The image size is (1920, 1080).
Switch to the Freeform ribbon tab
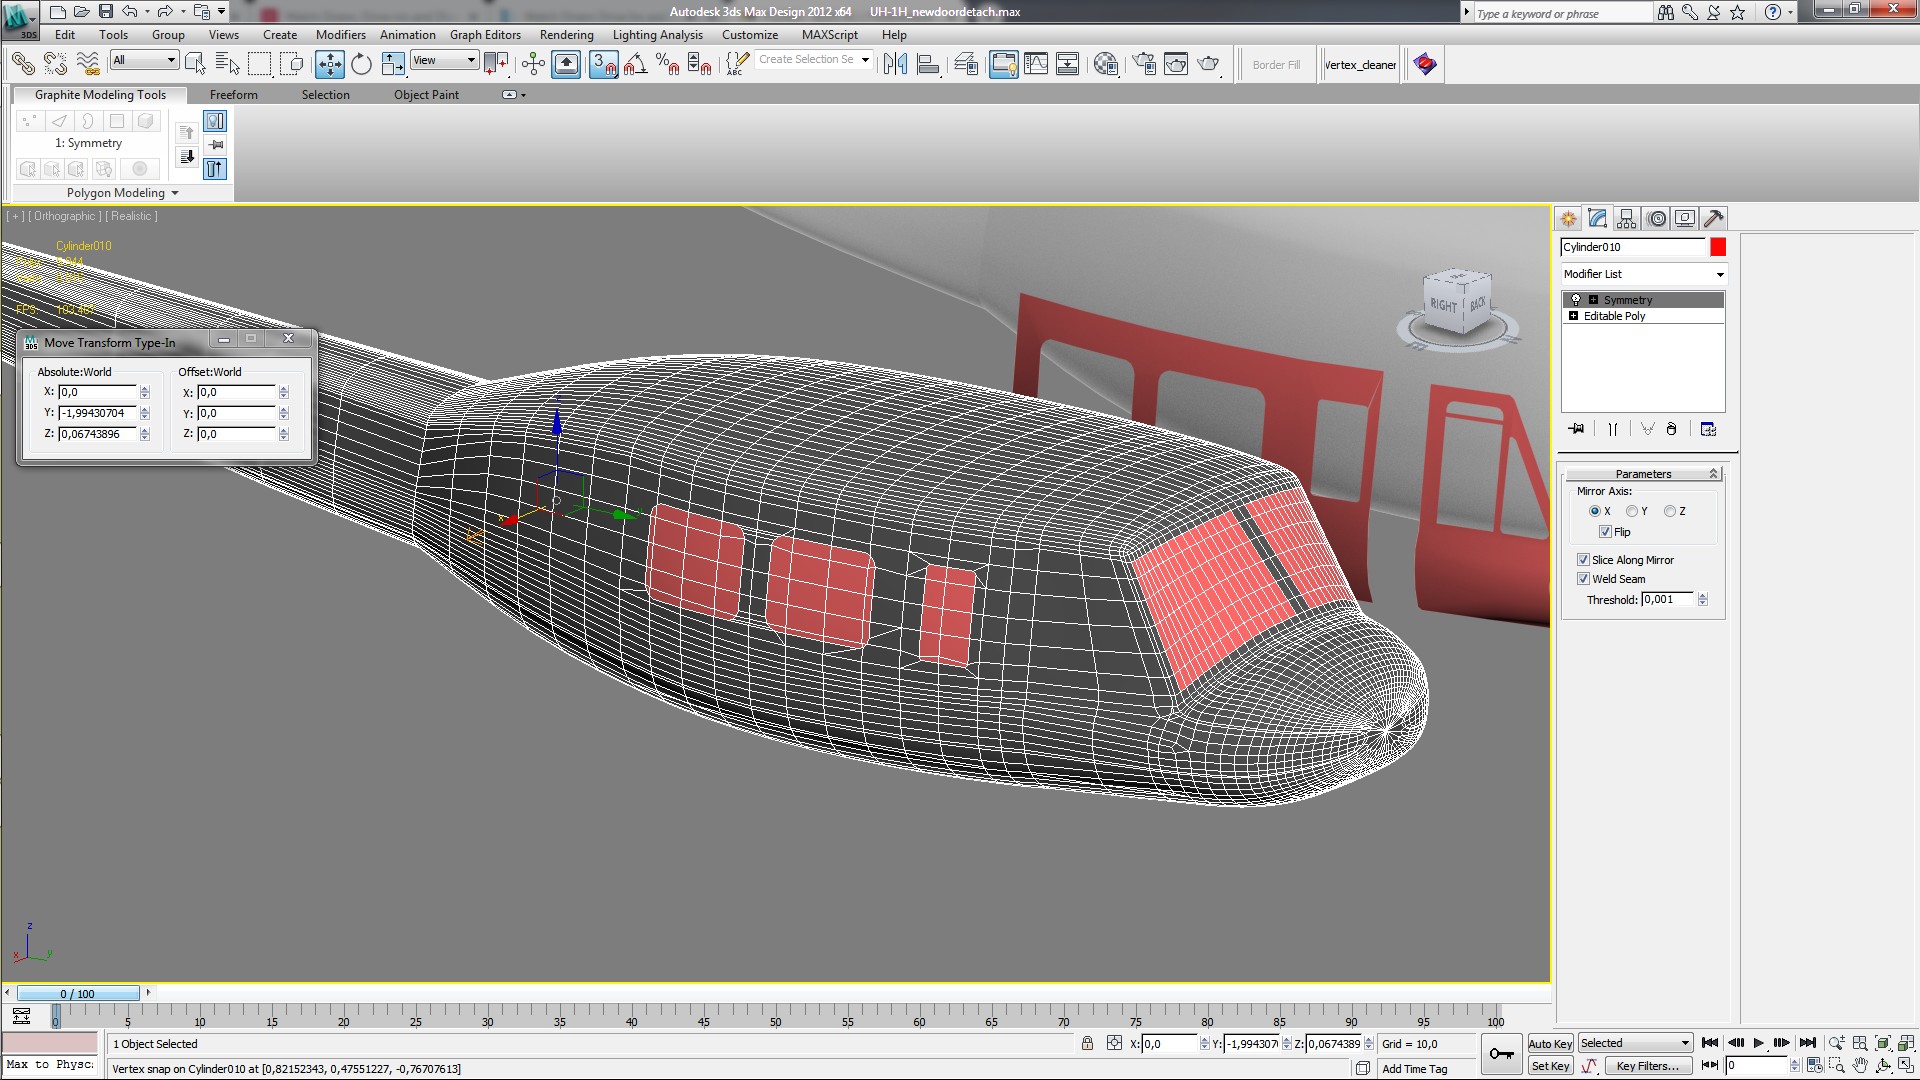tap(233, 95)
